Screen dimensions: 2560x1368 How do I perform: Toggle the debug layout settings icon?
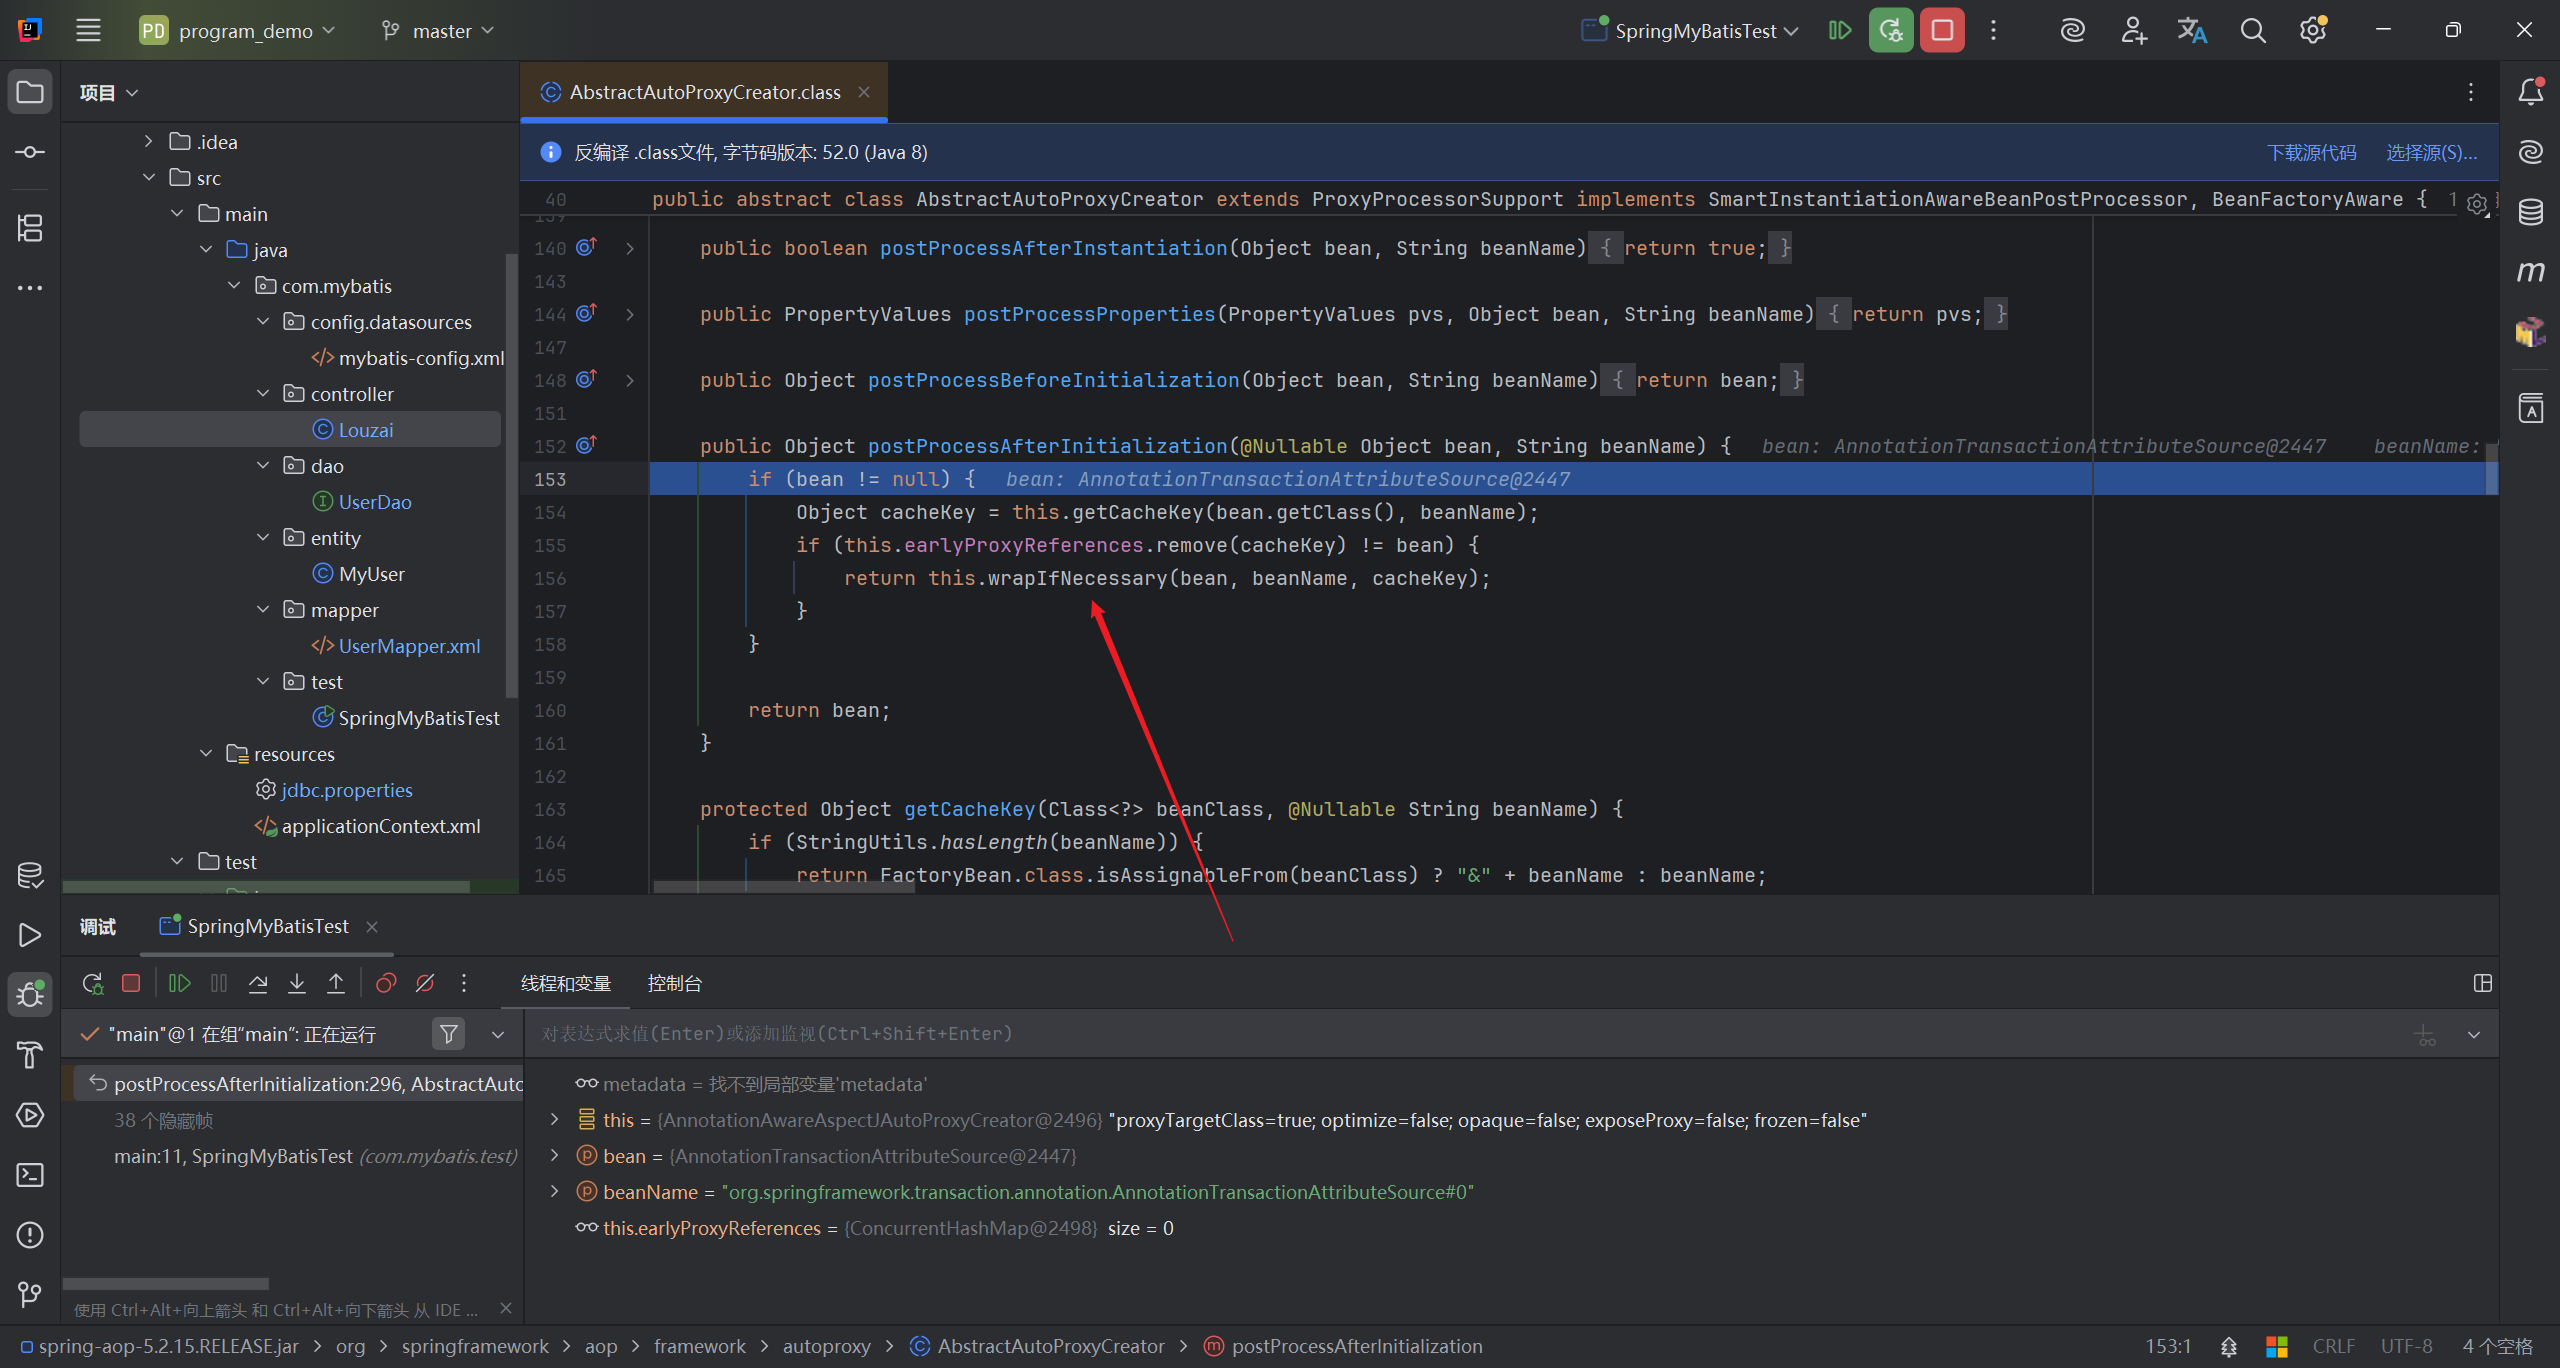[2482, 984]
